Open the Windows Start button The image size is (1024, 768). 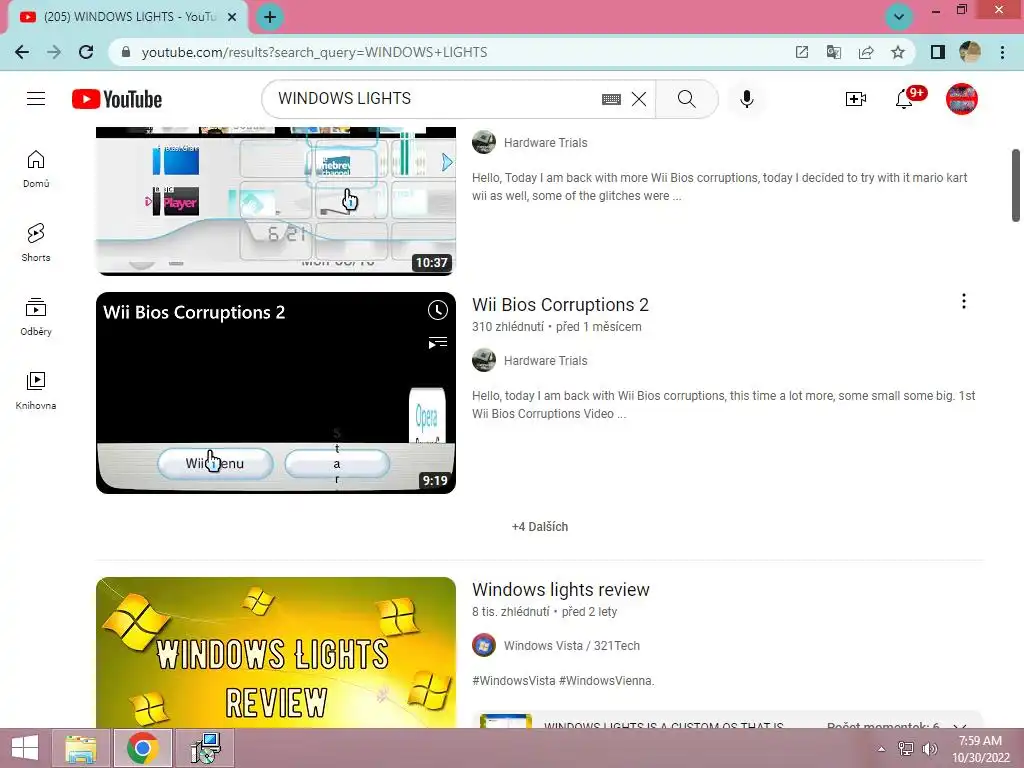25,748
